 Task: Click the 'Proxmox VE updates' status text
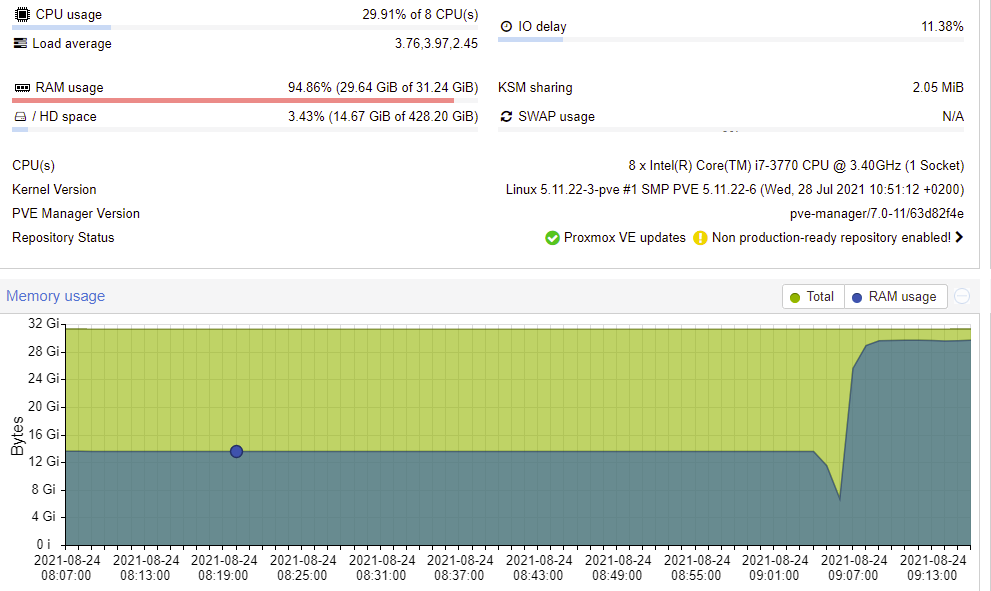(624, 238)
